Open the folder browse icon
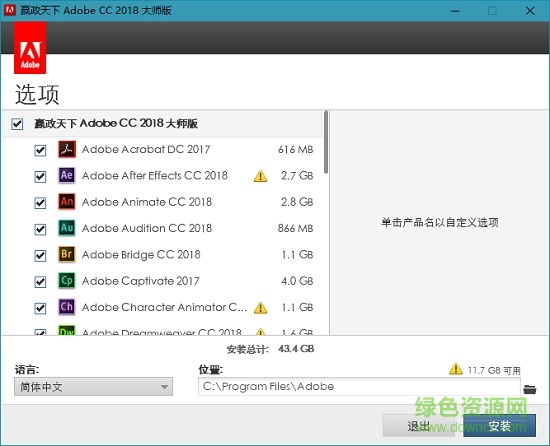The width and height of the screenshot is (550, 446). coord(530,389)
